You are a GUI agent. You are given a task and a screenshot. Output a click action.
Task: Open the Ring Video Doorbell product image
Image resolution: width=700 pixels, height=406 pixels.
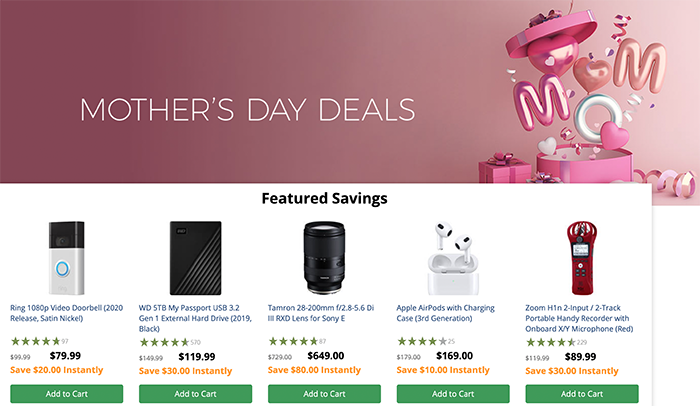tap(66, 255)
